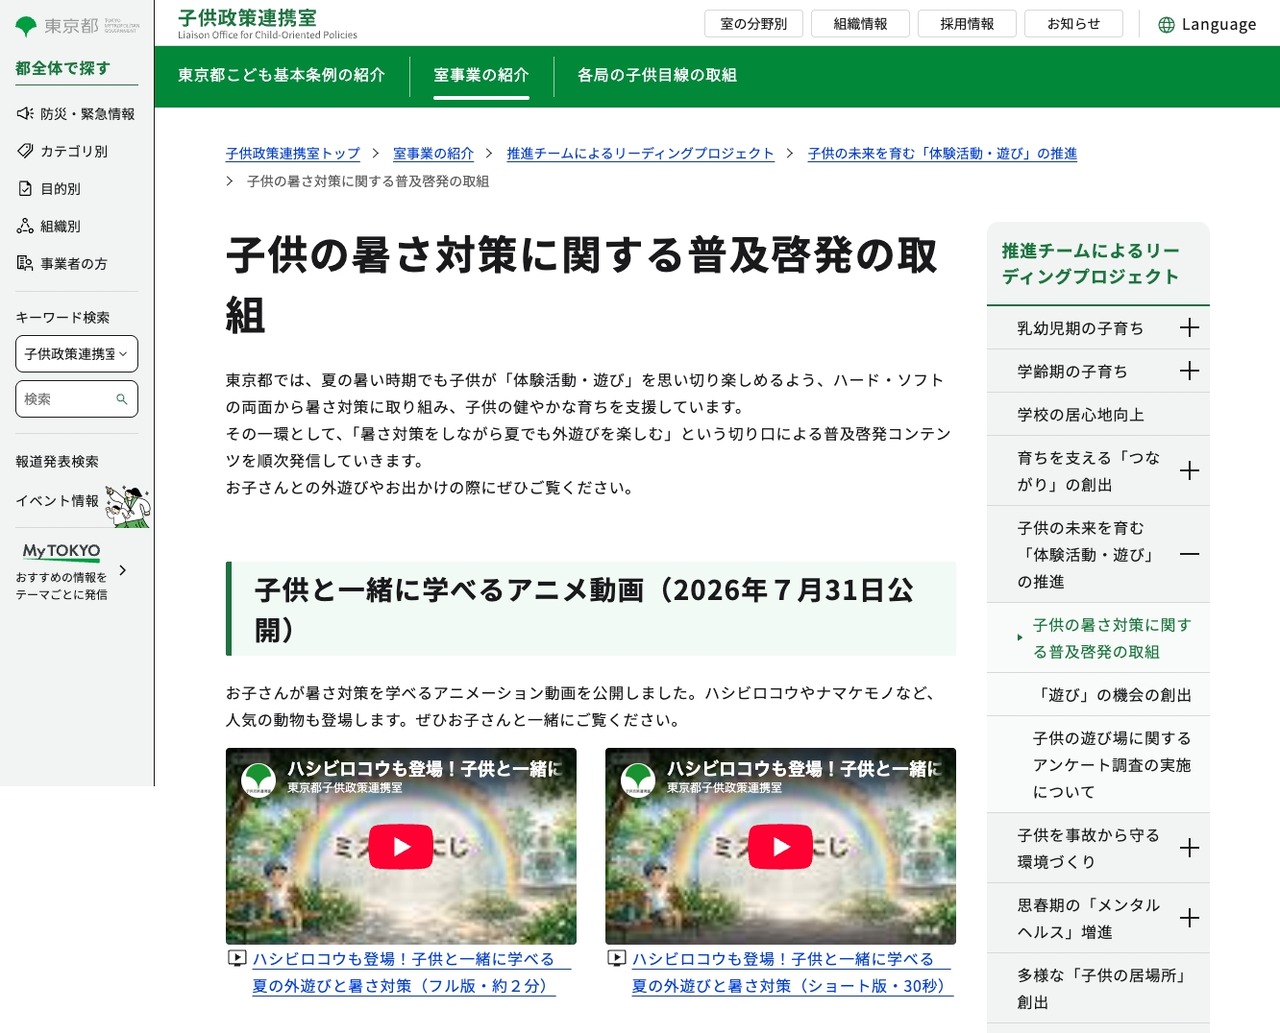The height and width of the screenshot is (1033, 1280).
Task: Click the chevron arrow next to My TOKYO
Action: point(123,570)
